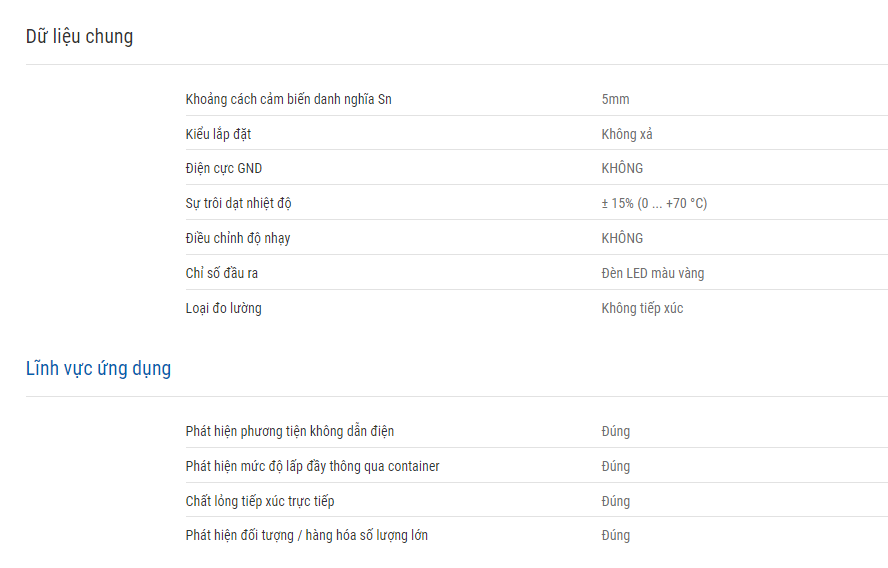Image resolution: width=888 pixels, height=568 pixels.
Task: Select the 'Khoảng cách cảm biến danh nghĩa Sn' label
Action: (x=288, y=99)
